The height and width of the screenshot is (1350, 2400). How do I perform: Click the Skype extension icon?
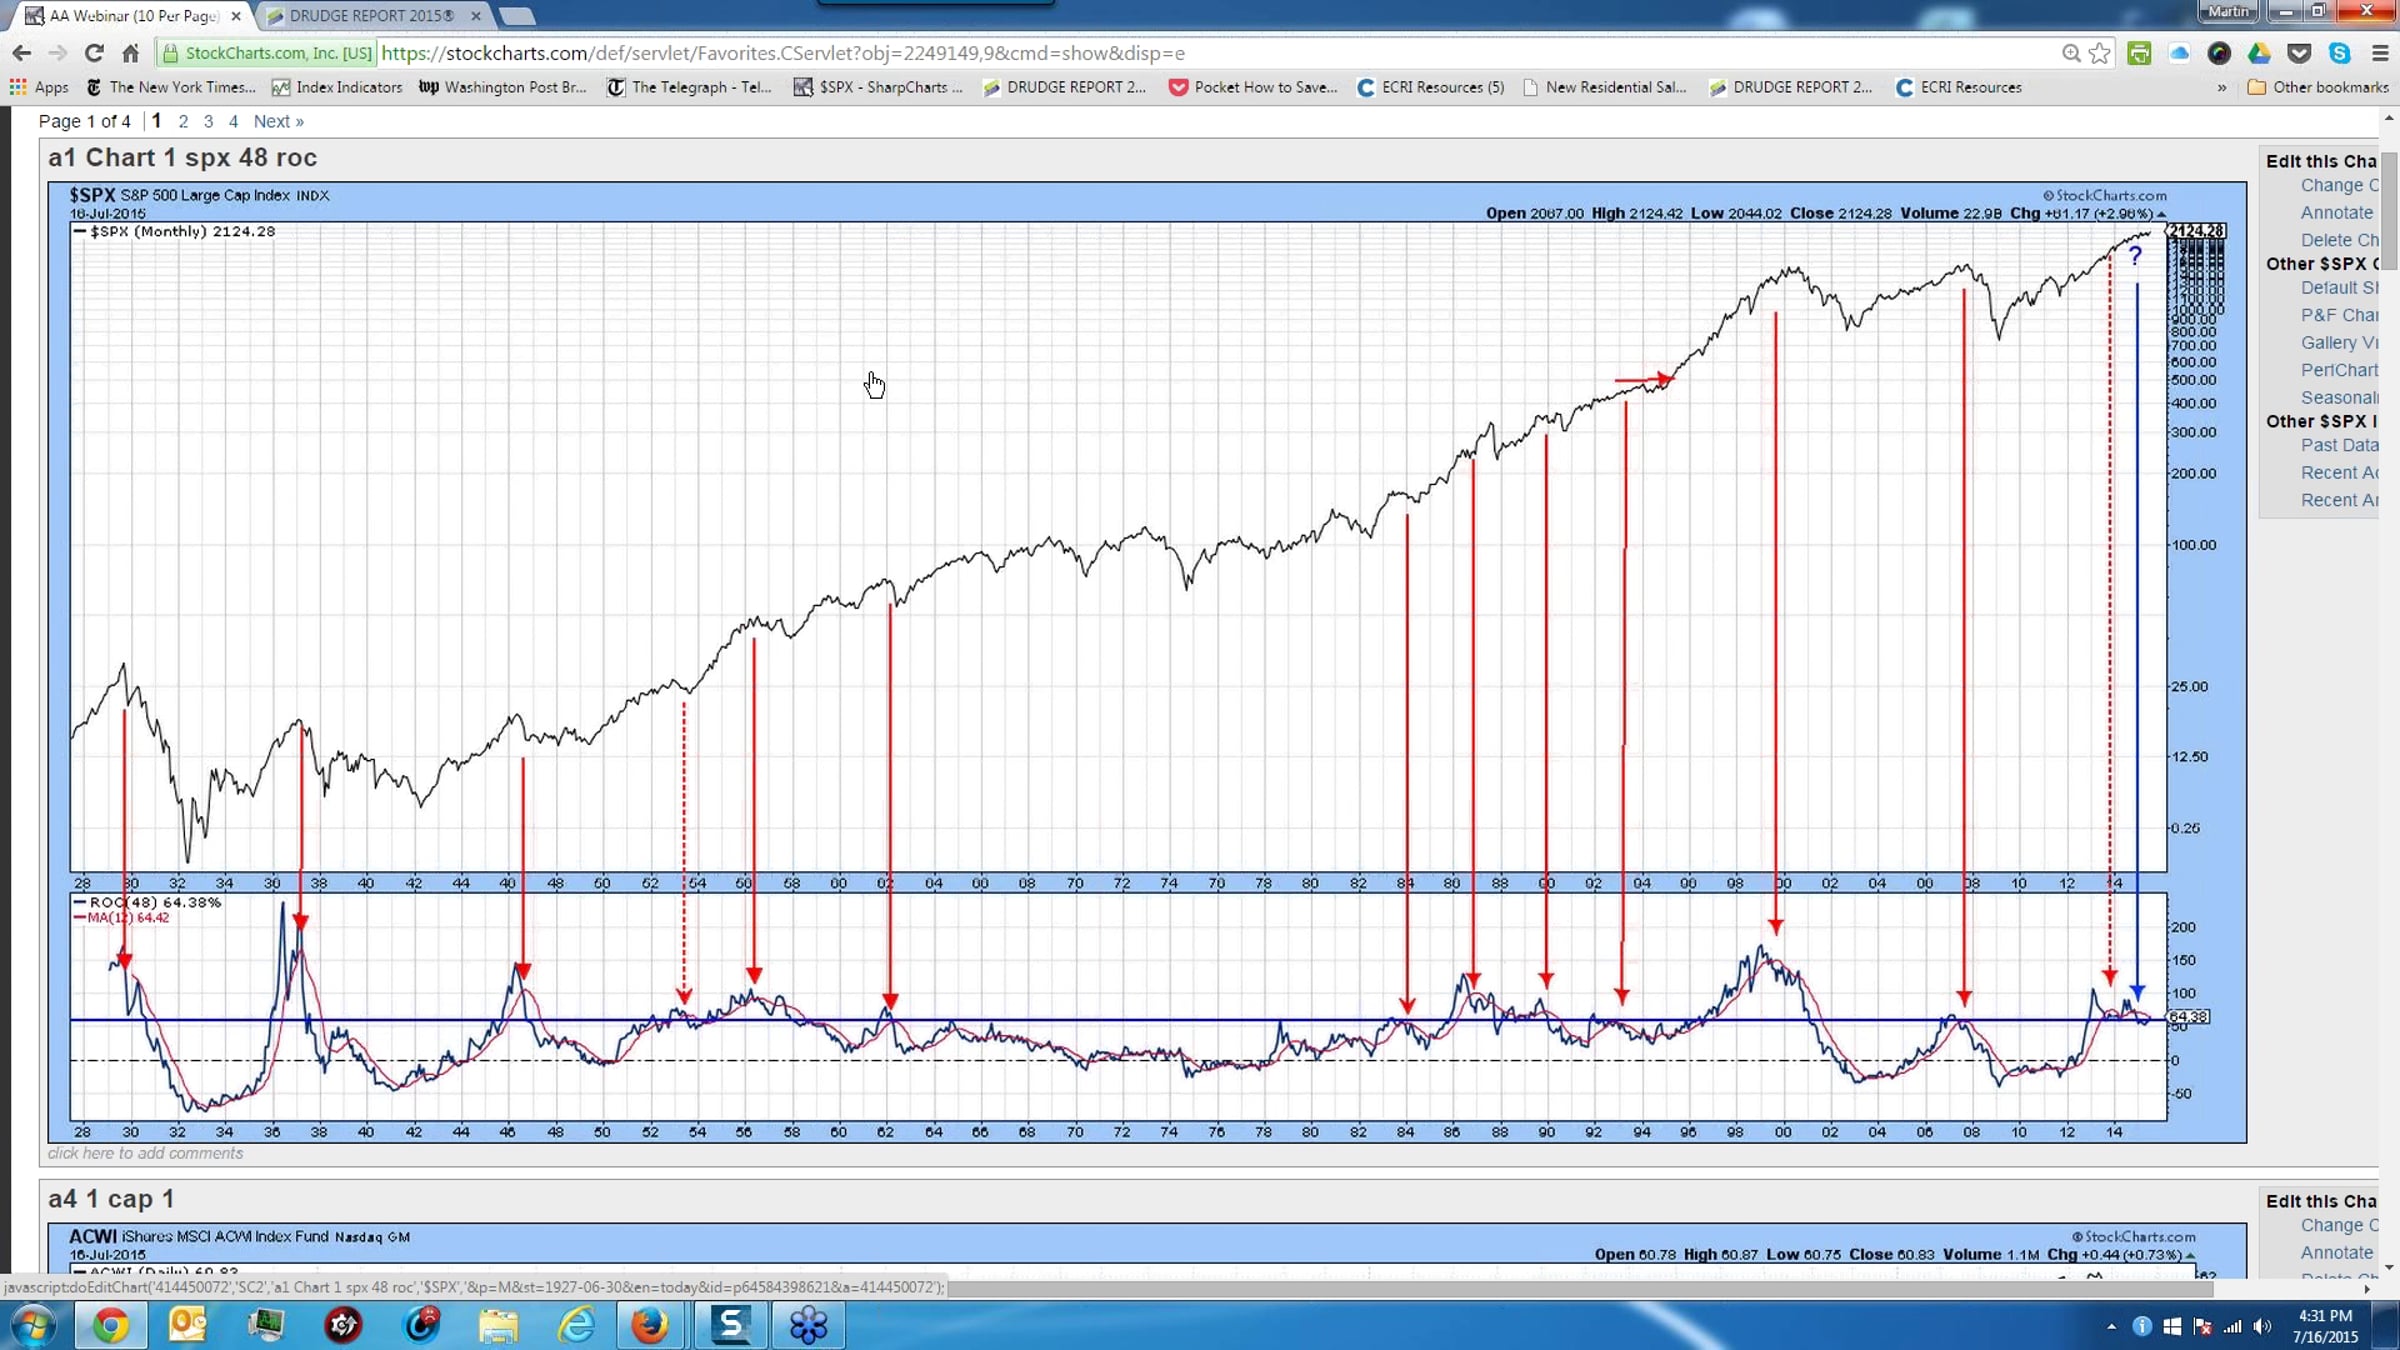pos(2339,53)
